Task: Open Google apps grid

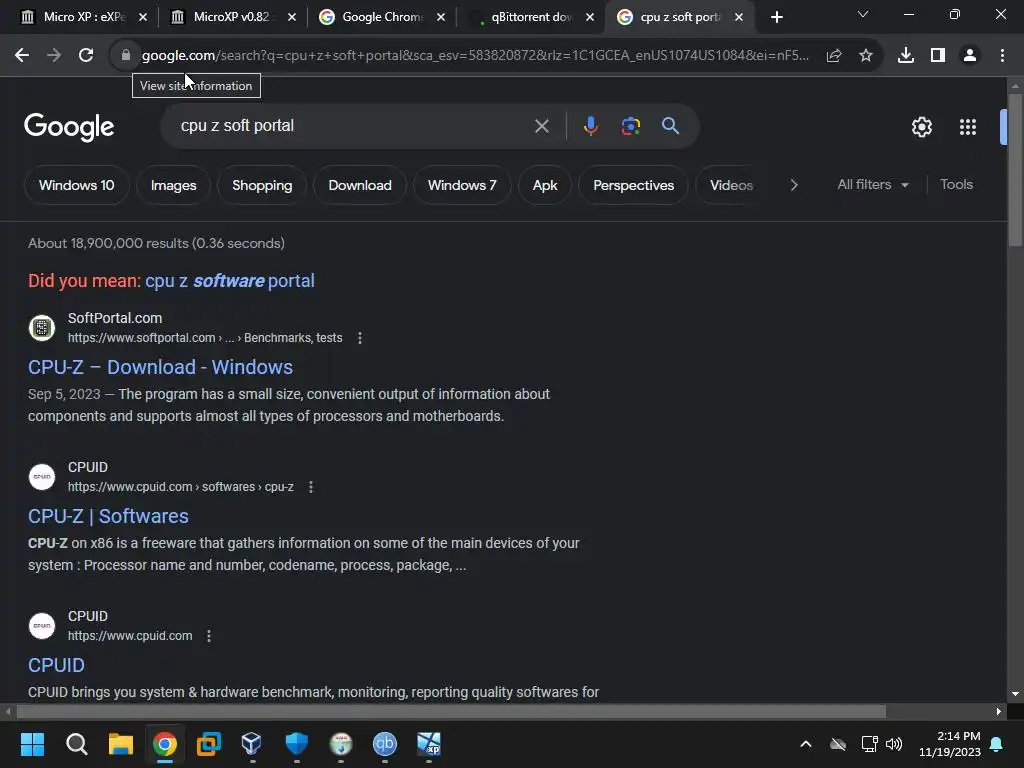Action: [968, 127]
